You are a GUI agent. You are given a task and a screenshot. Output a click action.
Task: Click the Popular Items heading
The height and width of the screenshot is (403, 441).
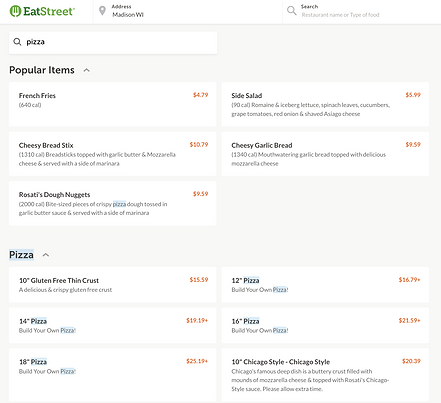[42, 70]
